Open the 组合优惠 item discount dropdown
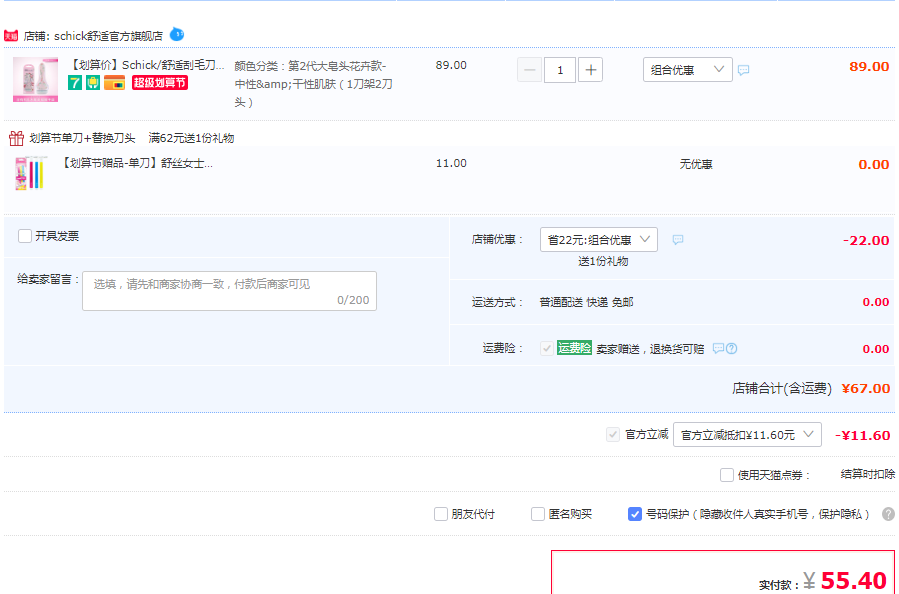This screenshot has width=899, height=594. tap(687, 70)
